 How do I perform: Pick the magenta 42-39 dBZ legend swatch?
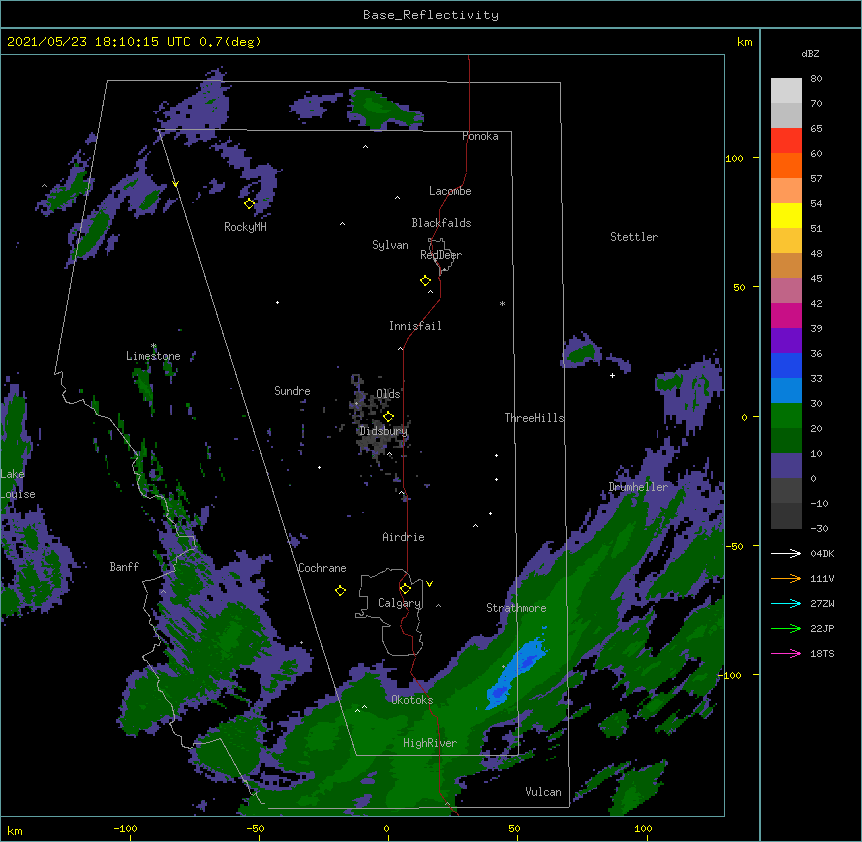(786, 315)
